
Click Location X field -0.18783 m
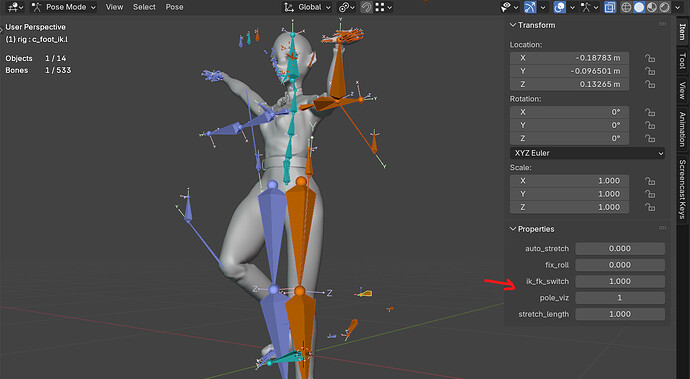tap(569, 58)
